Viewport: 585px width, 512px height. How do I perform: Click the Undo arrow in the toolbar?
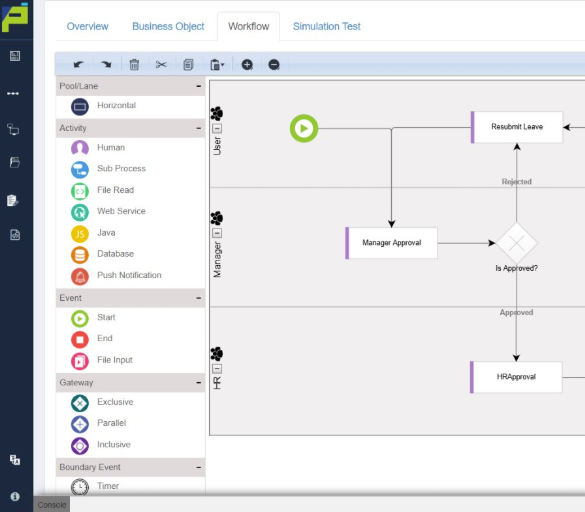(78, 65)
